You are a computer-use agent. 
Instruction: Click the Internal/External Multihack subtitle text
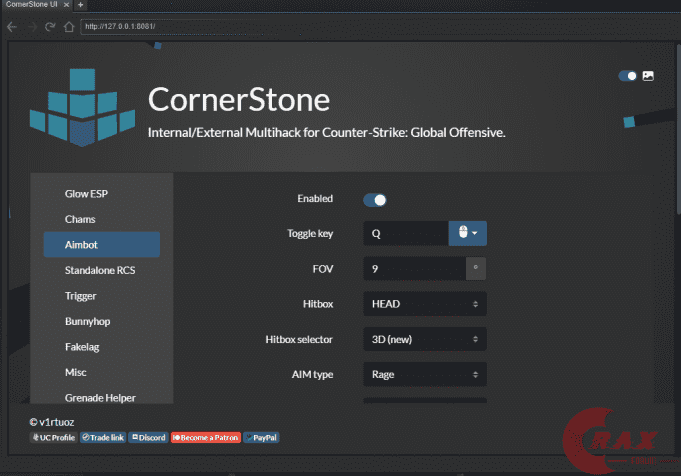(x=327, y=132)
